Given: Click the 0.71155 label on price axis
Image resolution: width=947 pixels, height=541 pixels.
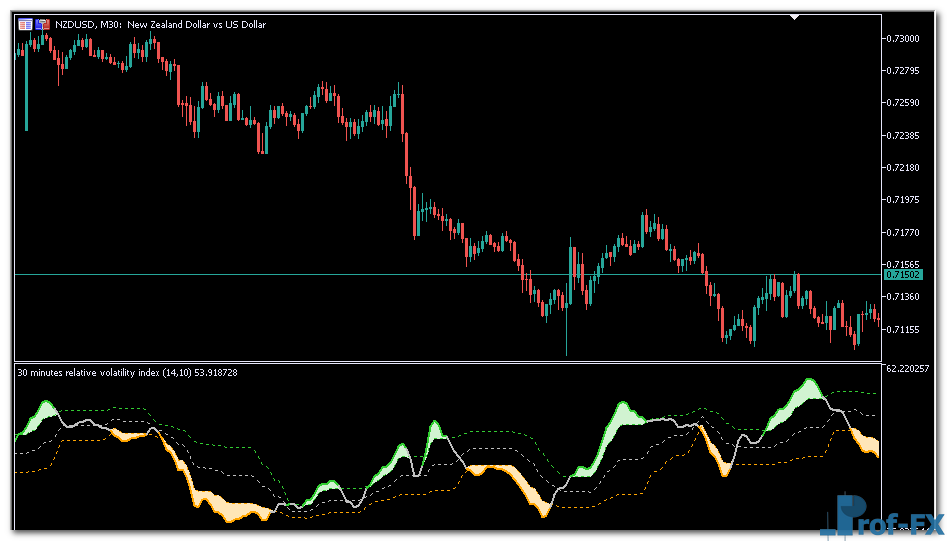Looking at the screenshot, I should (x=903, y=329).
